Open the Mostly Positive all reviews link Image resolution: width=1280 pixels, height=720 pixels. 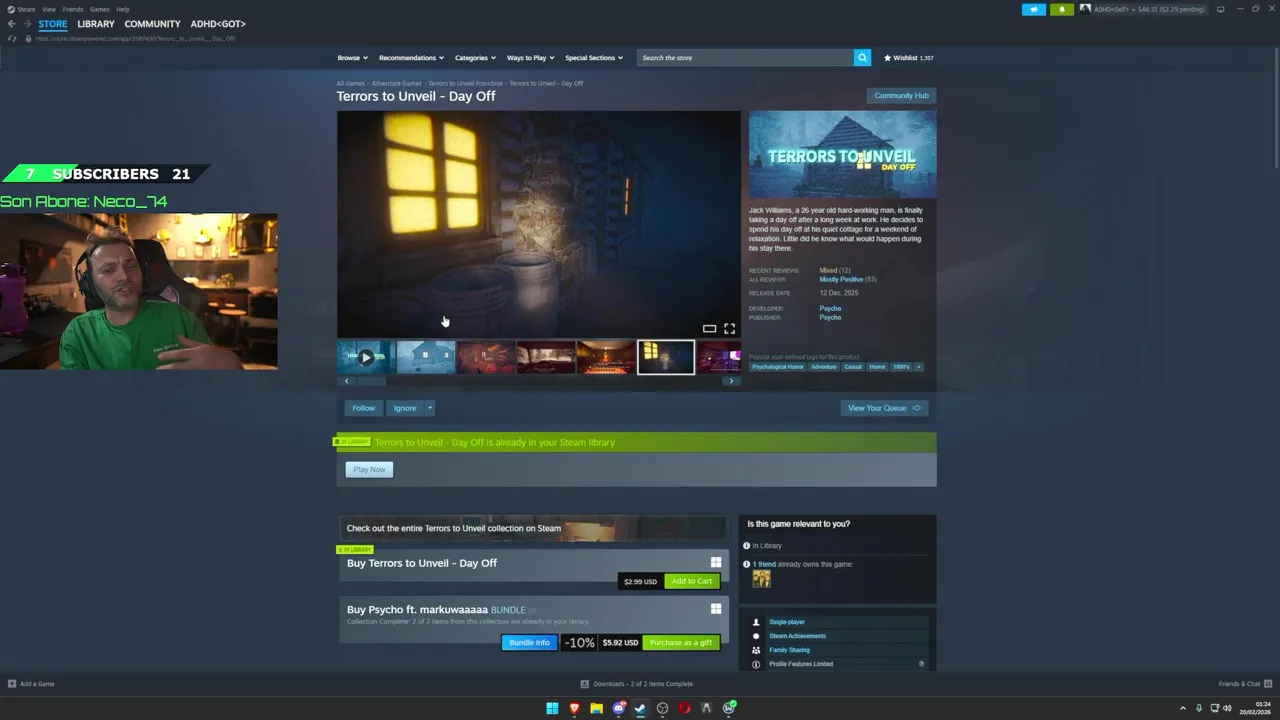(x=841, y=280)
